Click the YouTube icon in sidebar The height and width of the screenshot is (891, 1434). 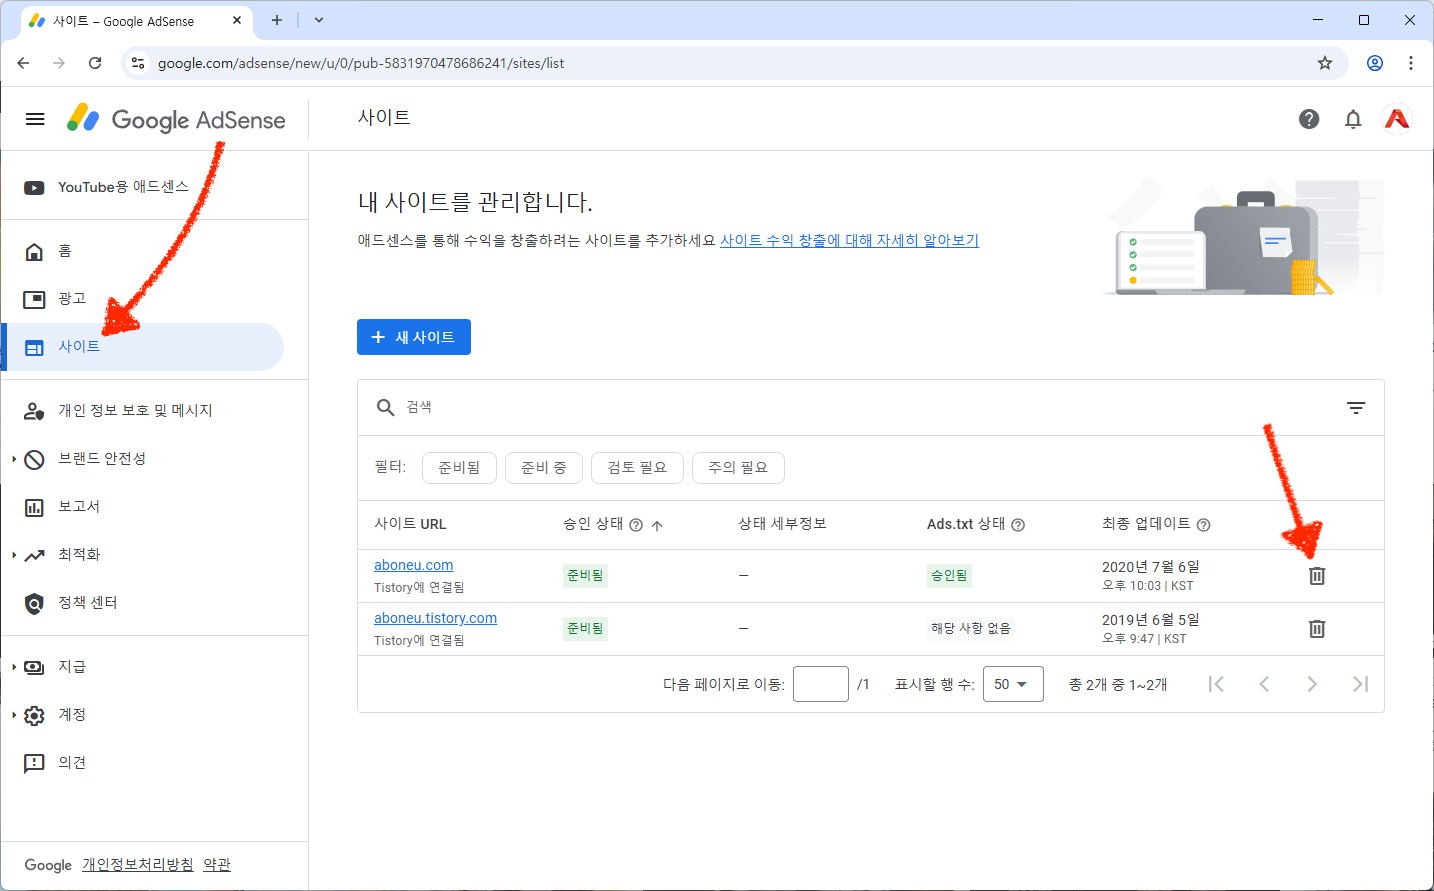pos(34,187)
